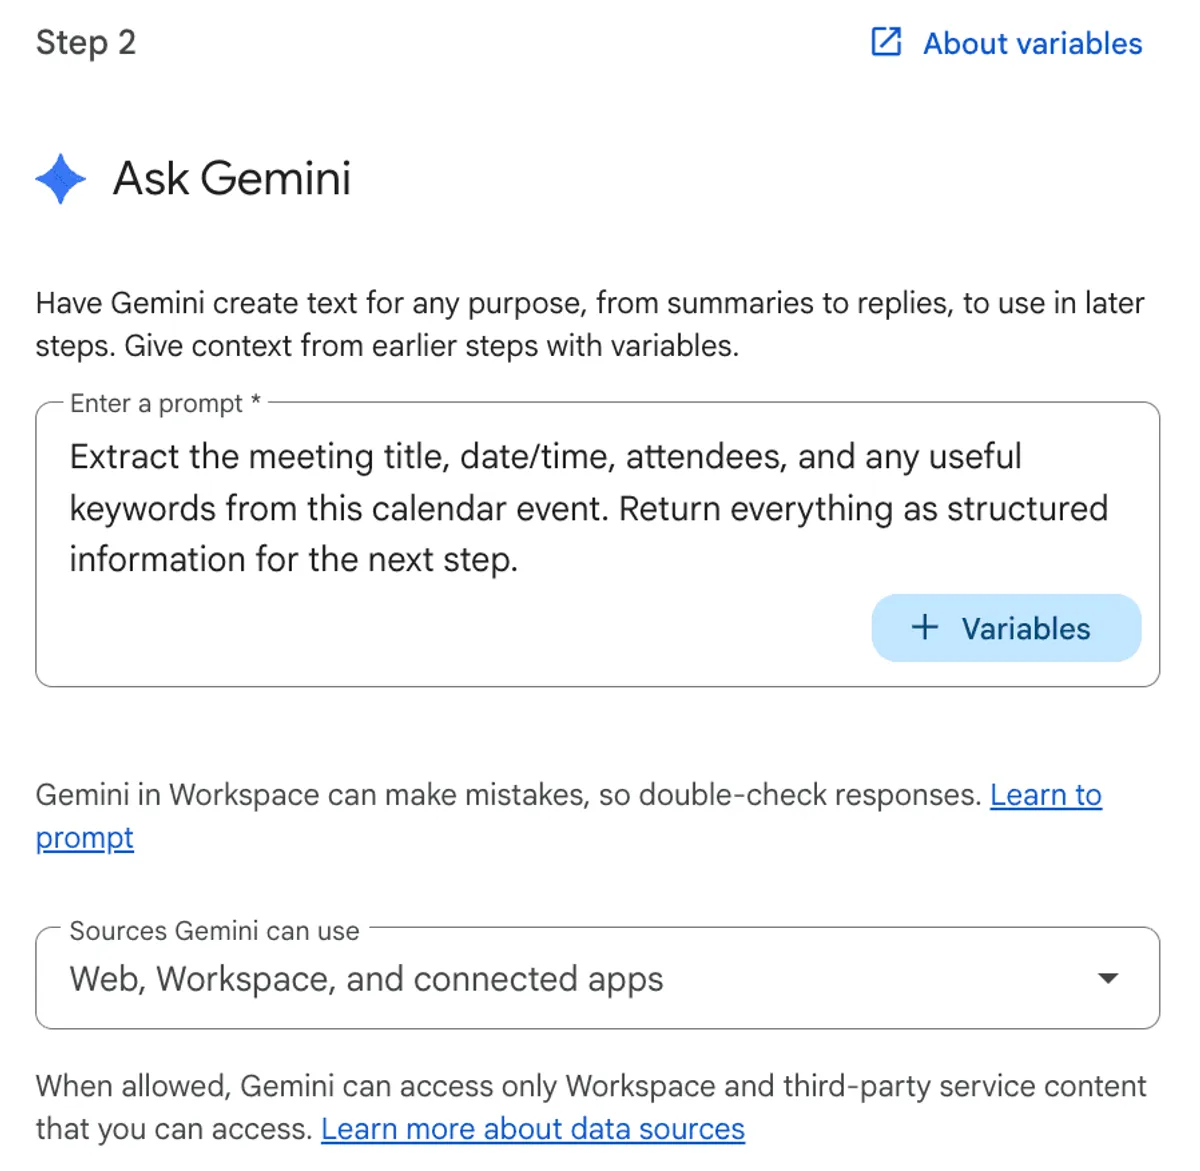Click the plus icon on Variables button
The width and height of the screenshot is (1200, 1171).
[925, 627]
